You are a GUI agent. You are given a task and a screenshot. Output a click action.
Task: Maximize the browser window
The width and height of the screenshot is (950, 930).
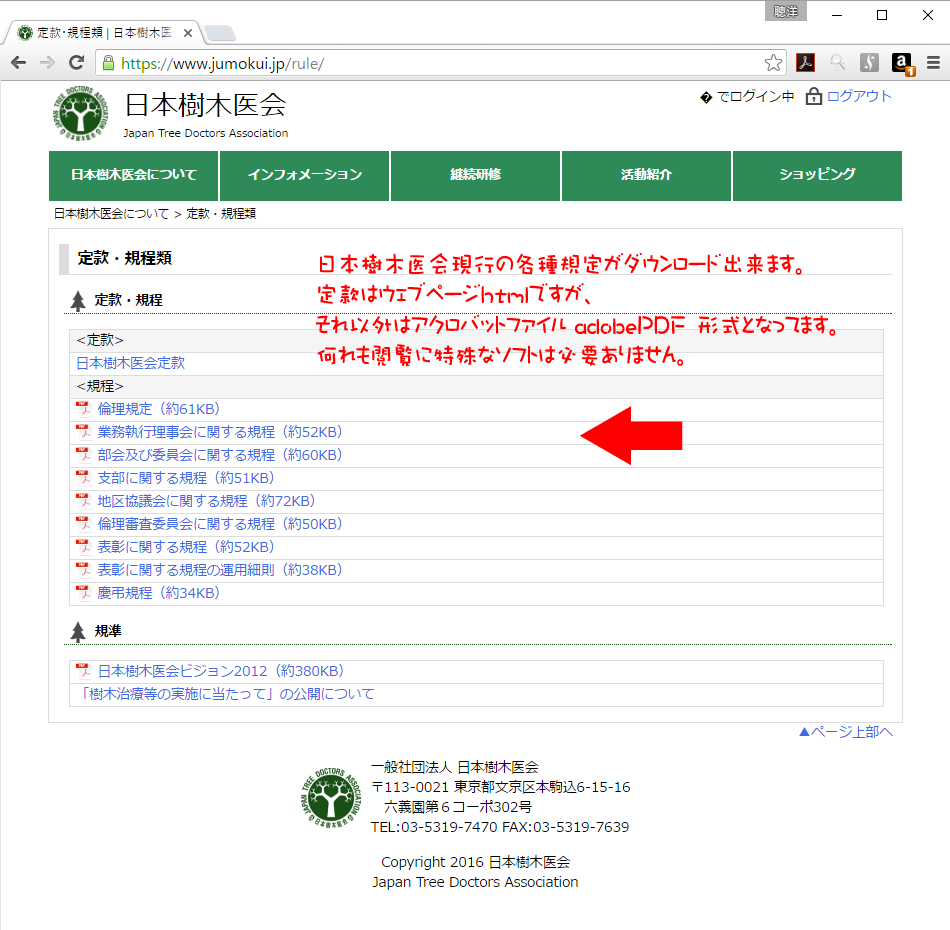click(882, 15)
